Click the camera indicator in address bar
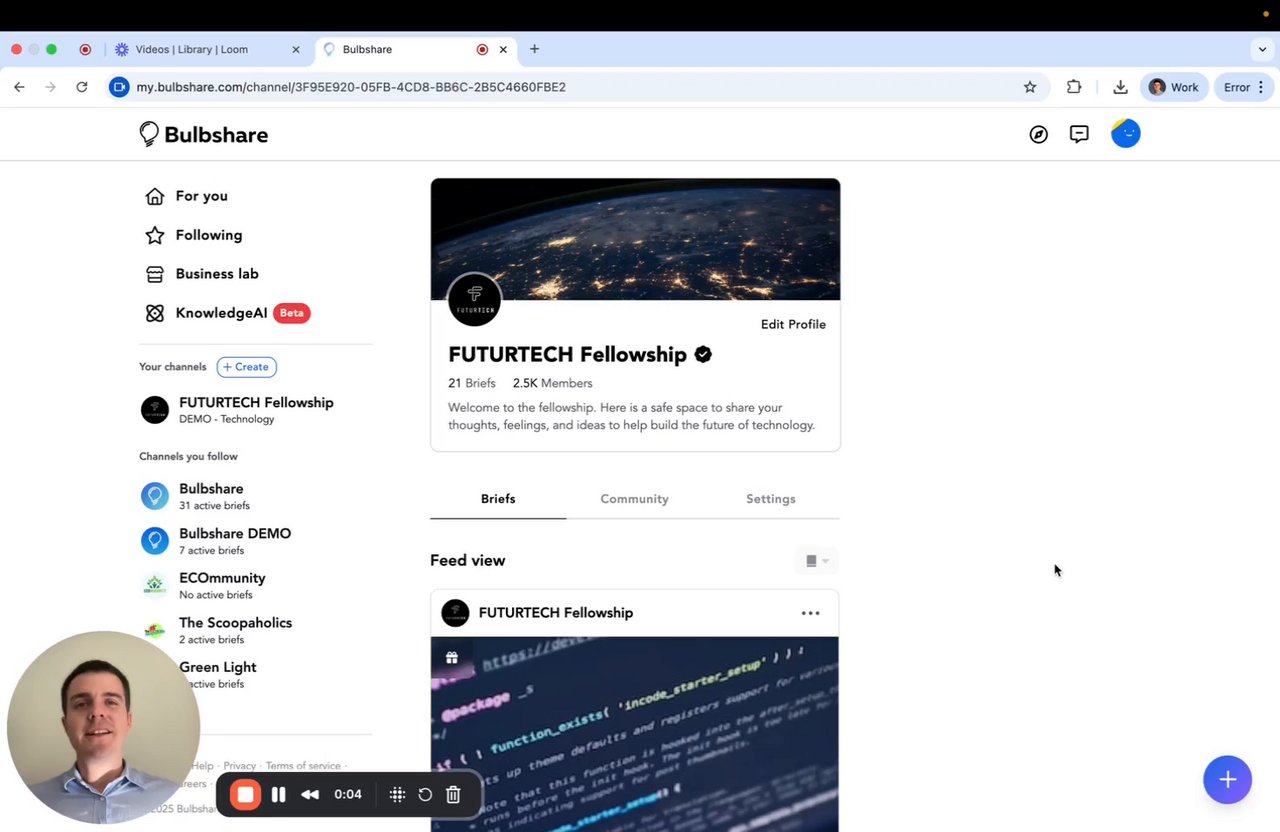The width and height of the screenshot is (1280, 832). [x=119, y=87]
